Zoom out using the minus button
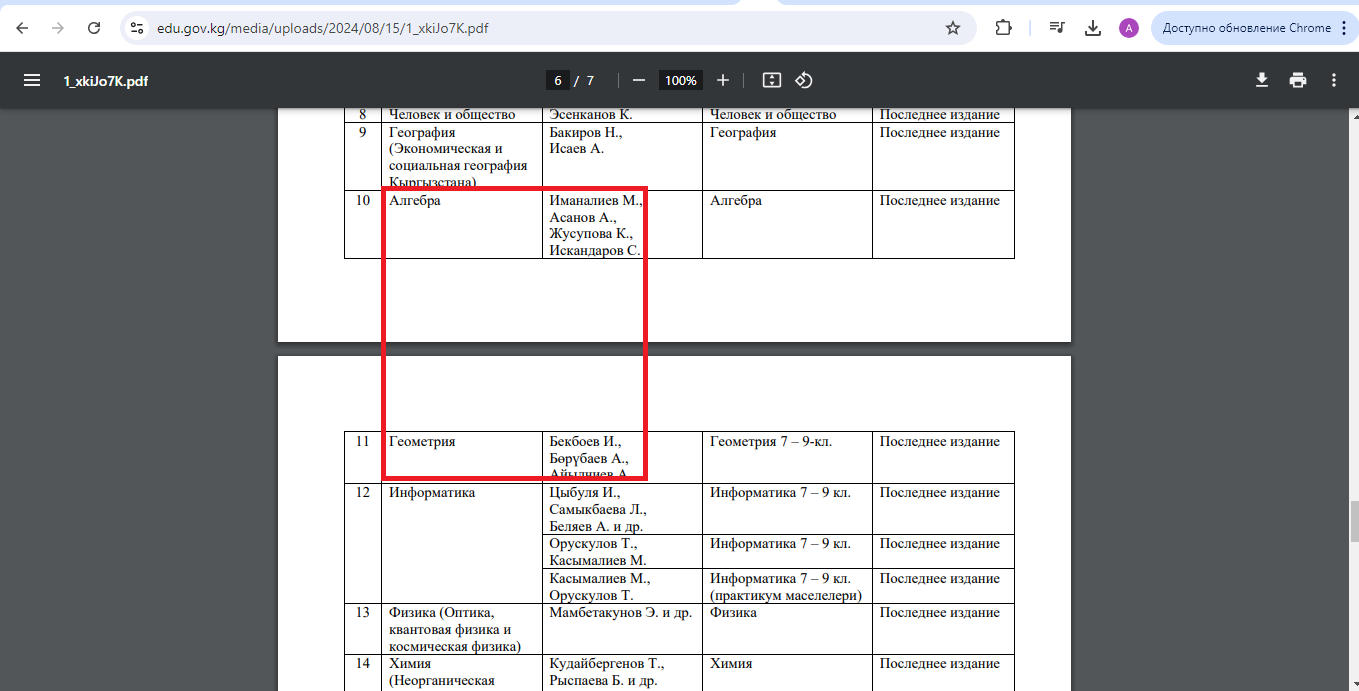Image resolution: width=1359 pixels, height=691 pixels. (639, 80)
